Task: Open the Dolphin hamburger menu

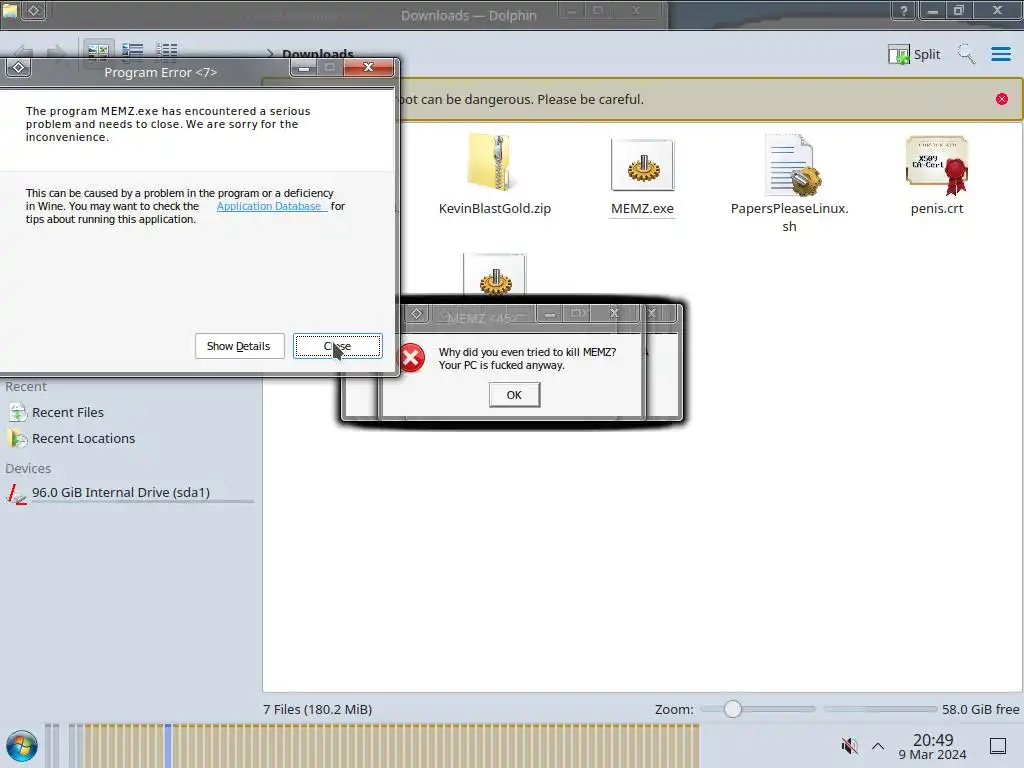Action: pyautogui.click(x=1000, y=54)
